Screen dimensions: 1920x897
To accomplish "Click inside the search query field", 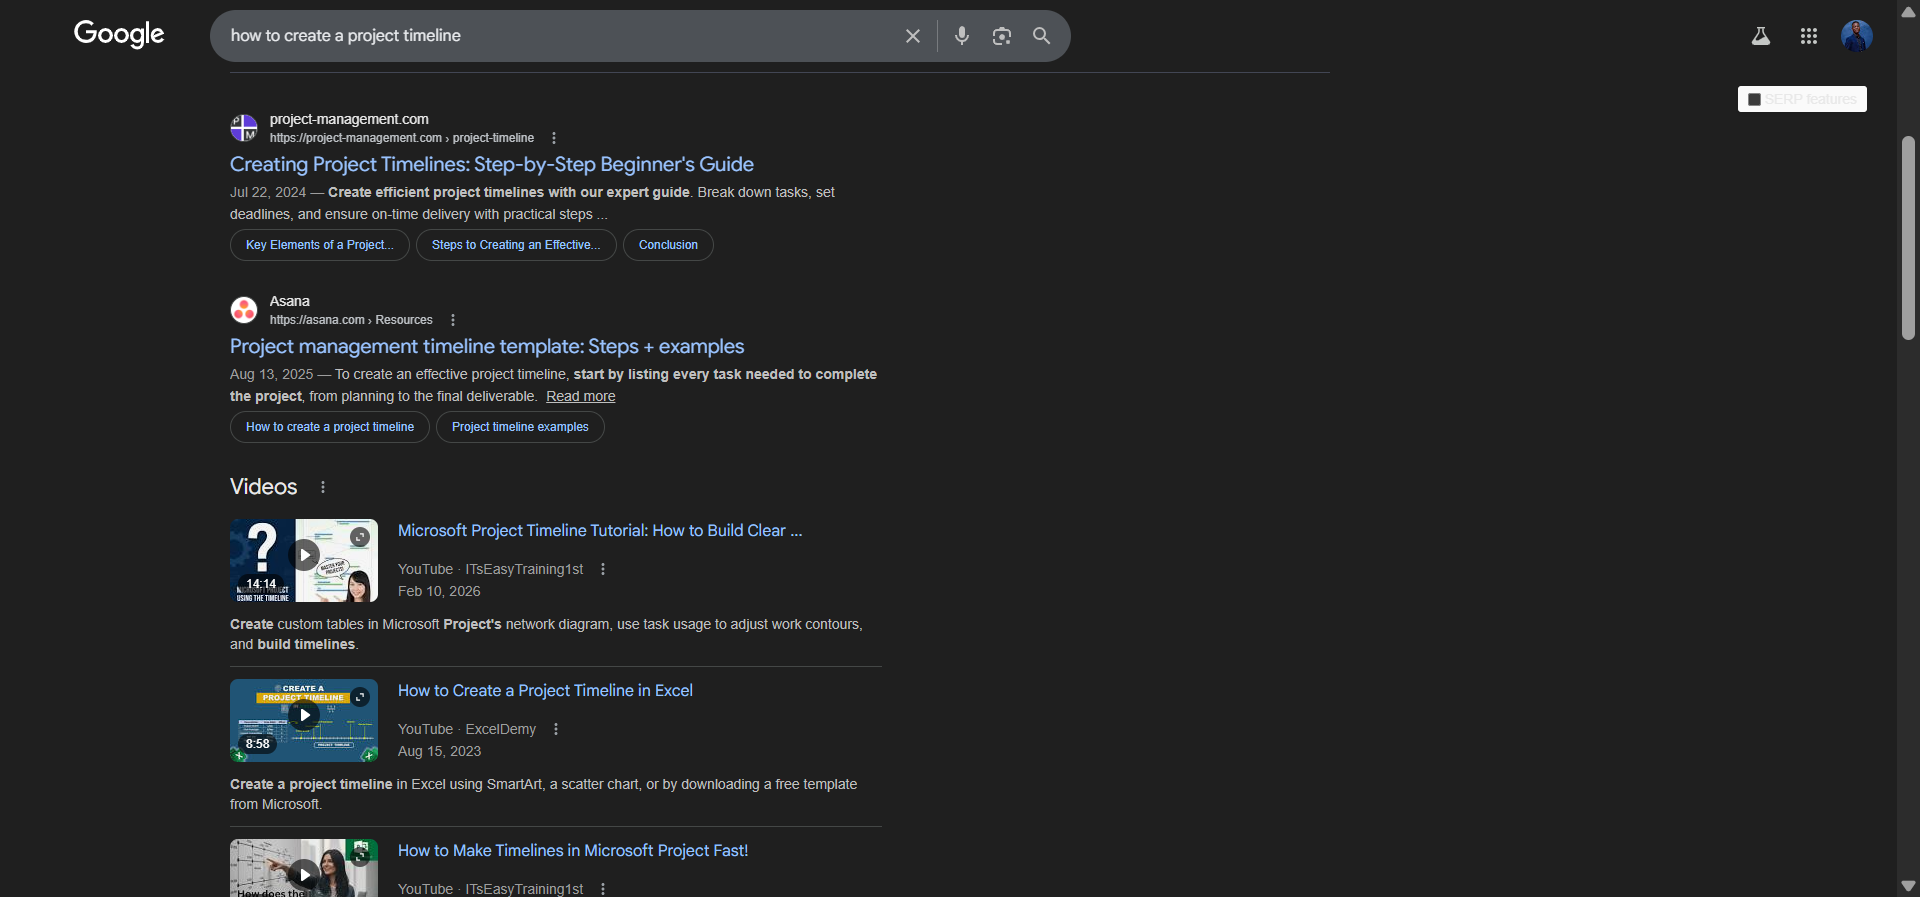I will (560, 36).
